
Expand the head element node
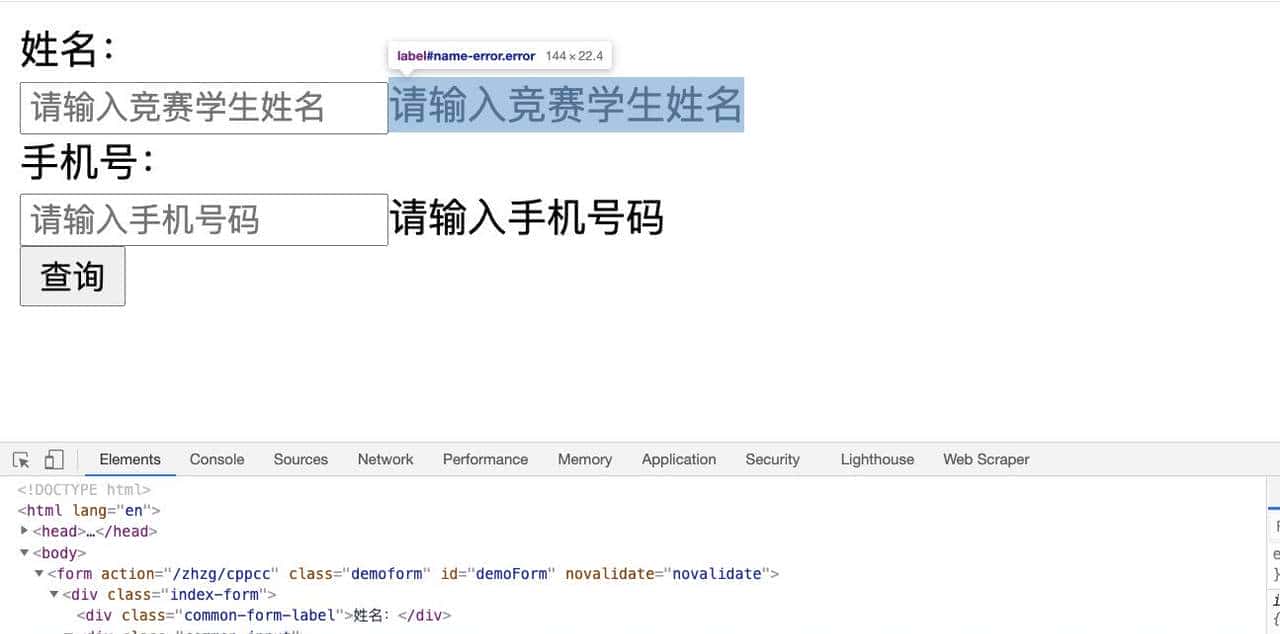pyautogui.click(x=25, y=531)
